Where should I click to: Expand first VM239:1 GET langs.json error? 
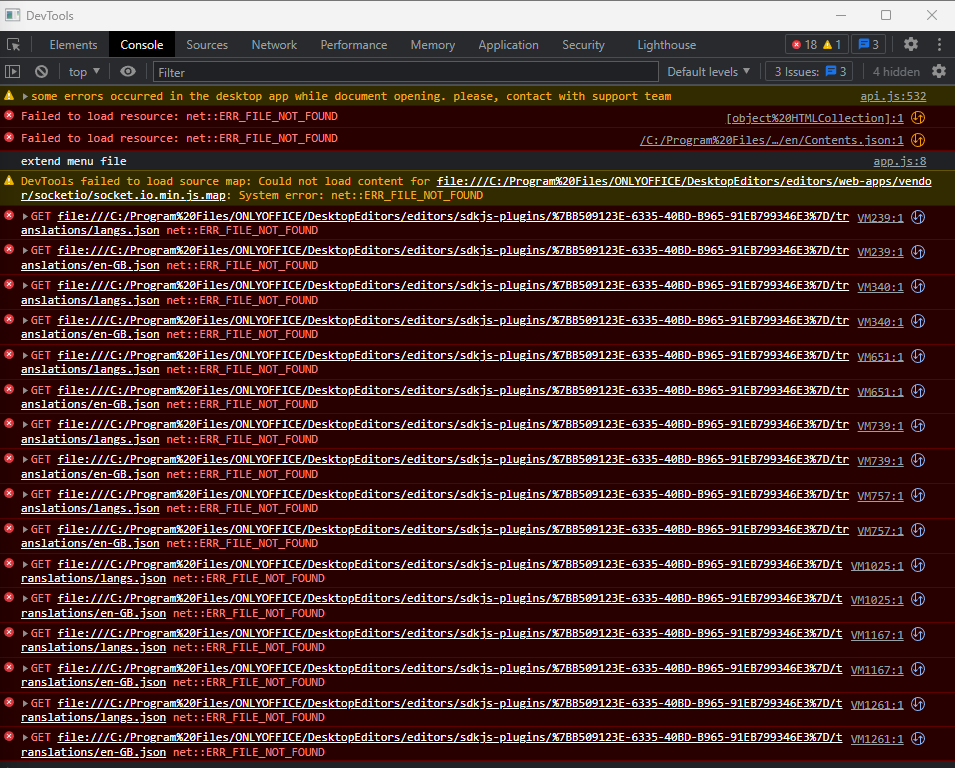click(25, 216)
